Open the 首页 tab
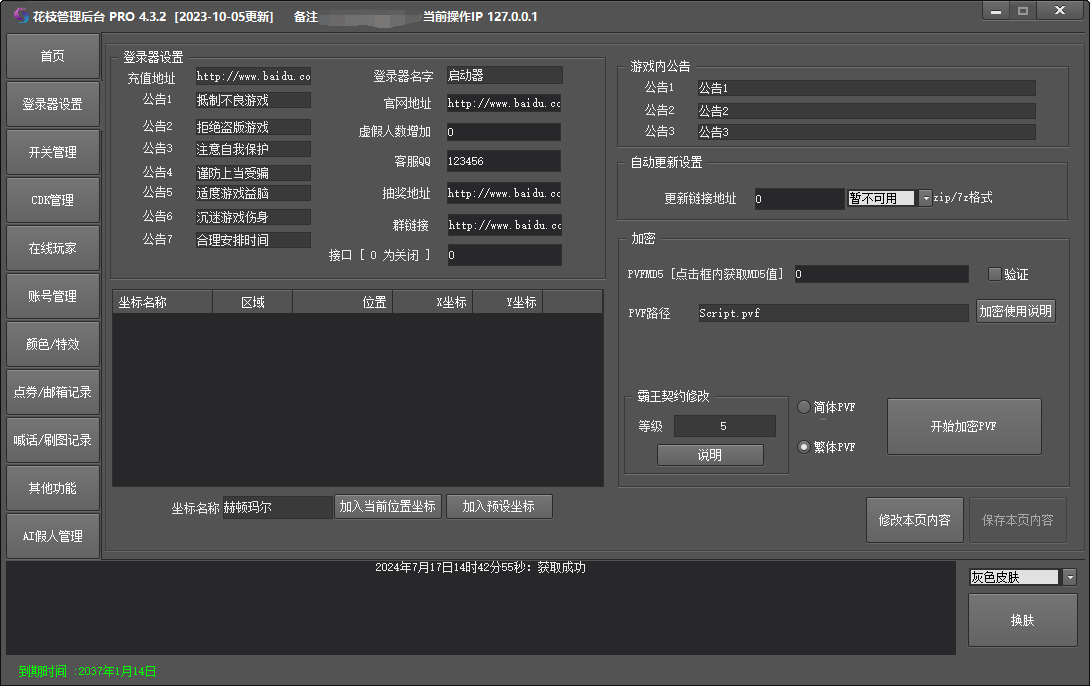This screenshot has width=1090, height=686. [x=53, y=57]
